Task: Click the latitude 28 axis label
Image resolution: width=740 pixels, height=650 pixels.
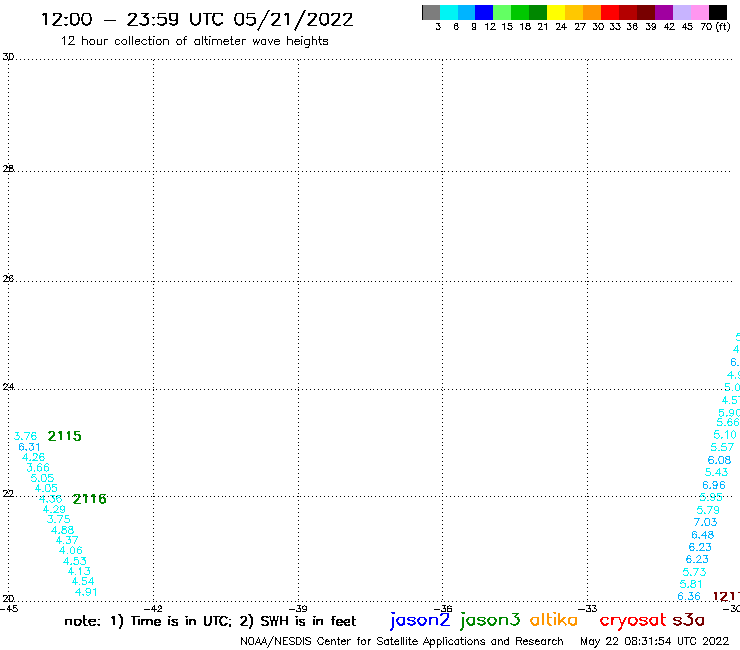Action: pos(8,169)
